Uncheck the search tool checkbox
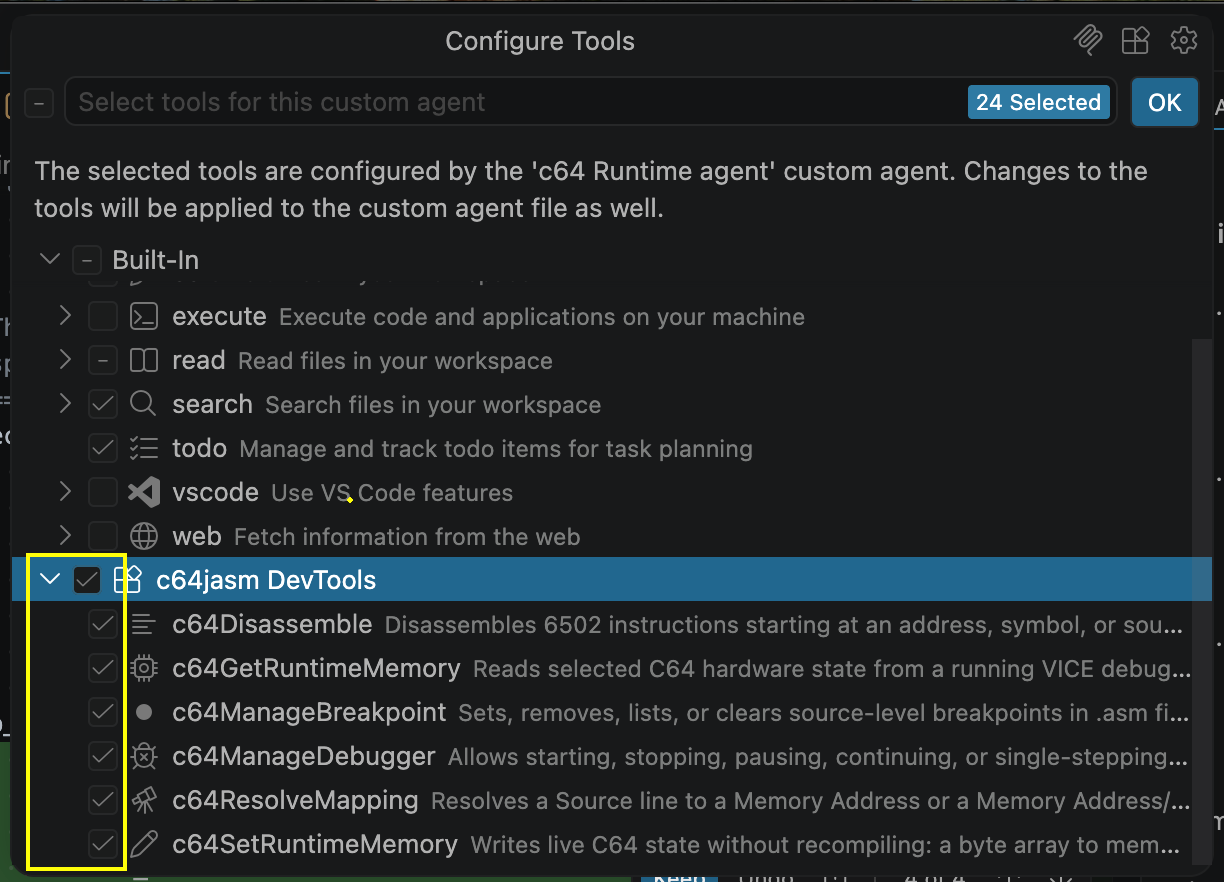Image resolution: width=1224 pixels, height=882 pixels. [x=103, y=405]
